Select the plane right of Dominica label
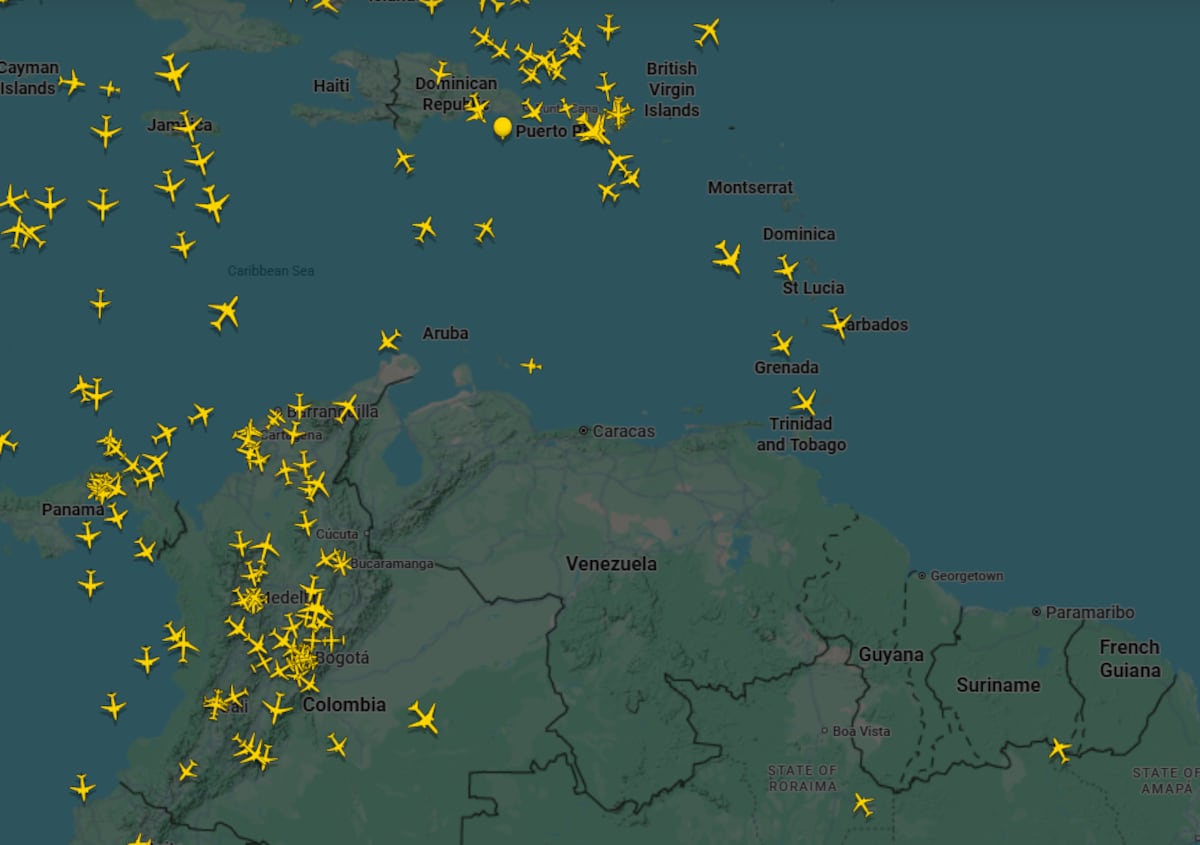 [x=786, y=268]
